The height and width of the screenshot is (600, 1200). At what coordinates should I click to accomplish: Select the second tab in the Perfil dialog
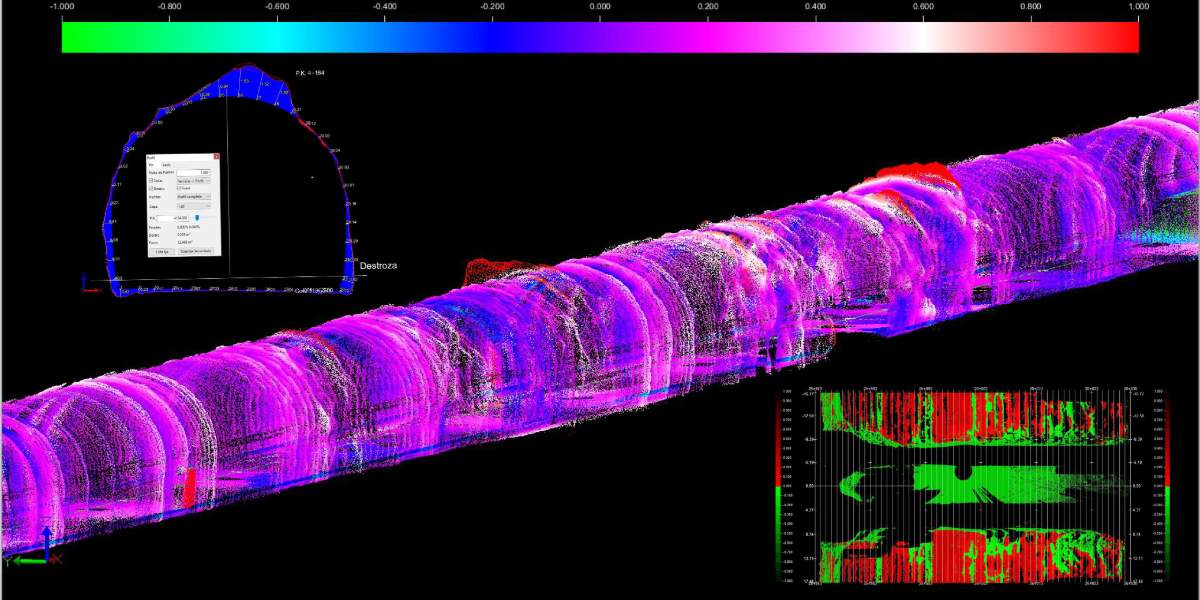coord(165,163)
